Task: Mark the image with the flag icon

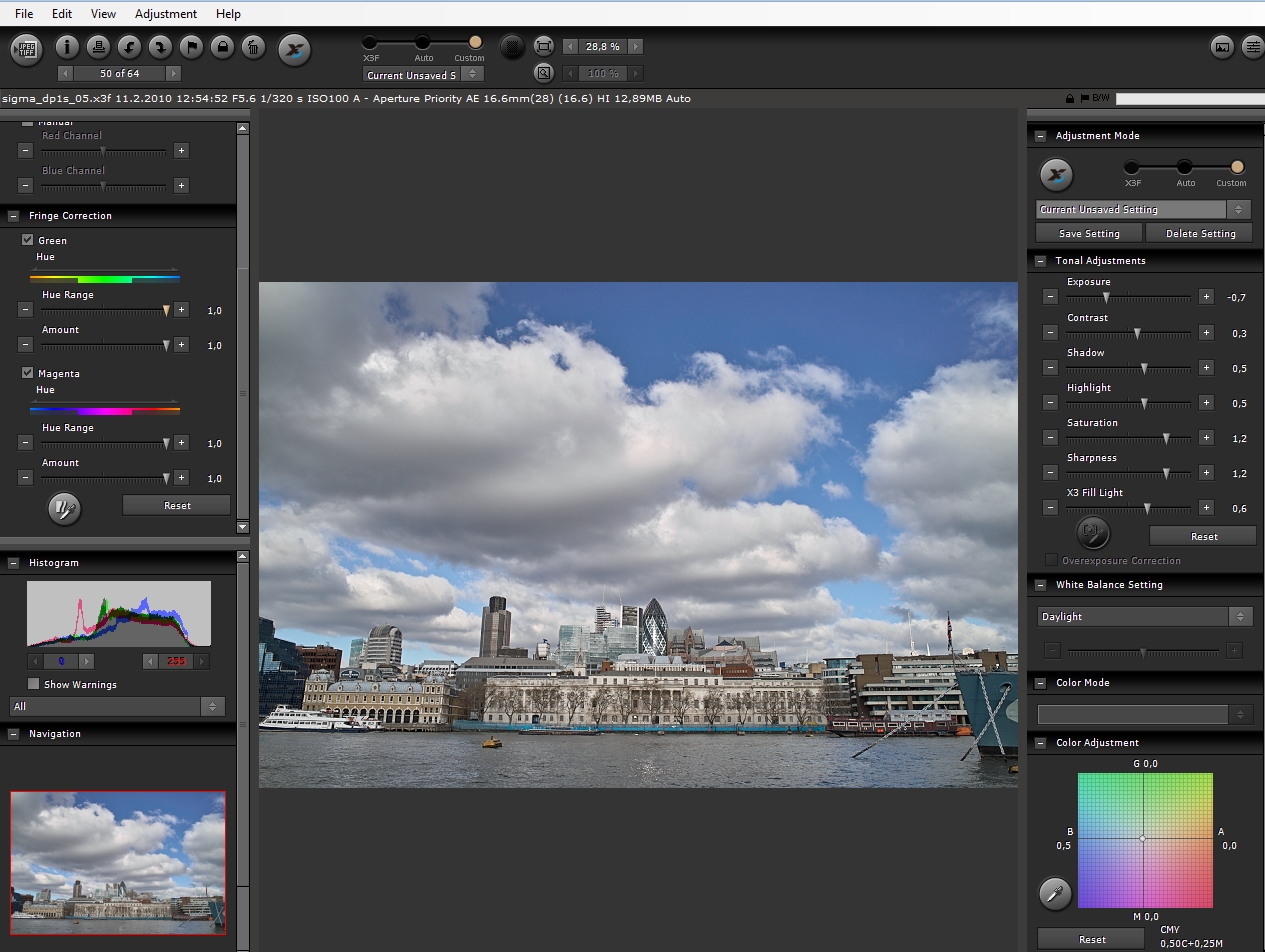Action: tap(191, 47)
